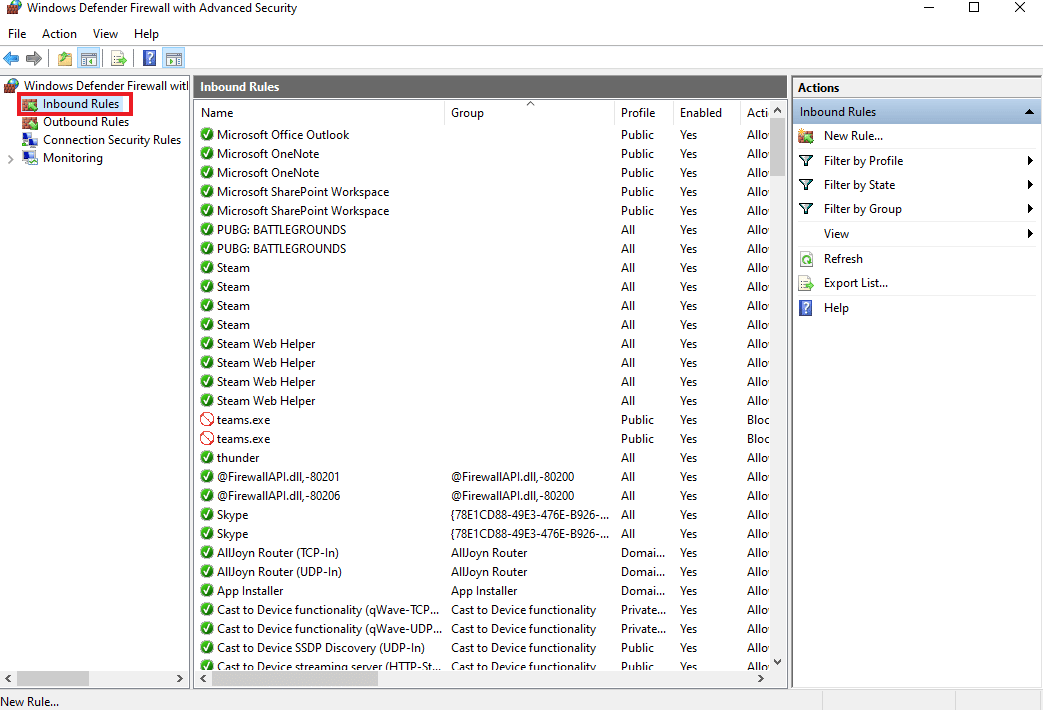Screen dimensions: 1043x710
Task: Click the rules list vertical scrollbar thumb
Action: pos(777,147)
